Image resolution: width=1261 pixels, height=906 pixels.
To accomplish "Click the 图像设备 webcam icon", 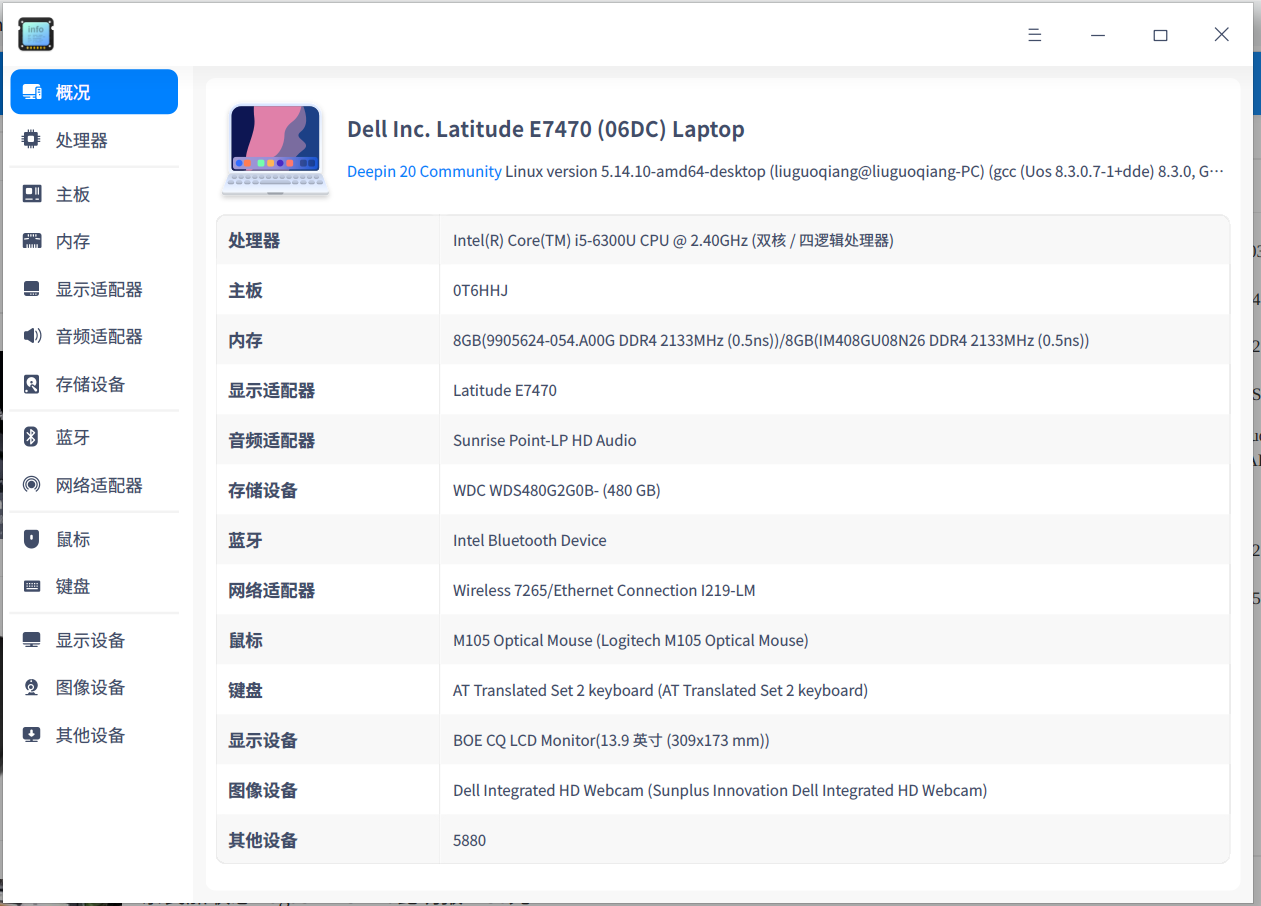I will pyautogui.click(x=32, y=687).
